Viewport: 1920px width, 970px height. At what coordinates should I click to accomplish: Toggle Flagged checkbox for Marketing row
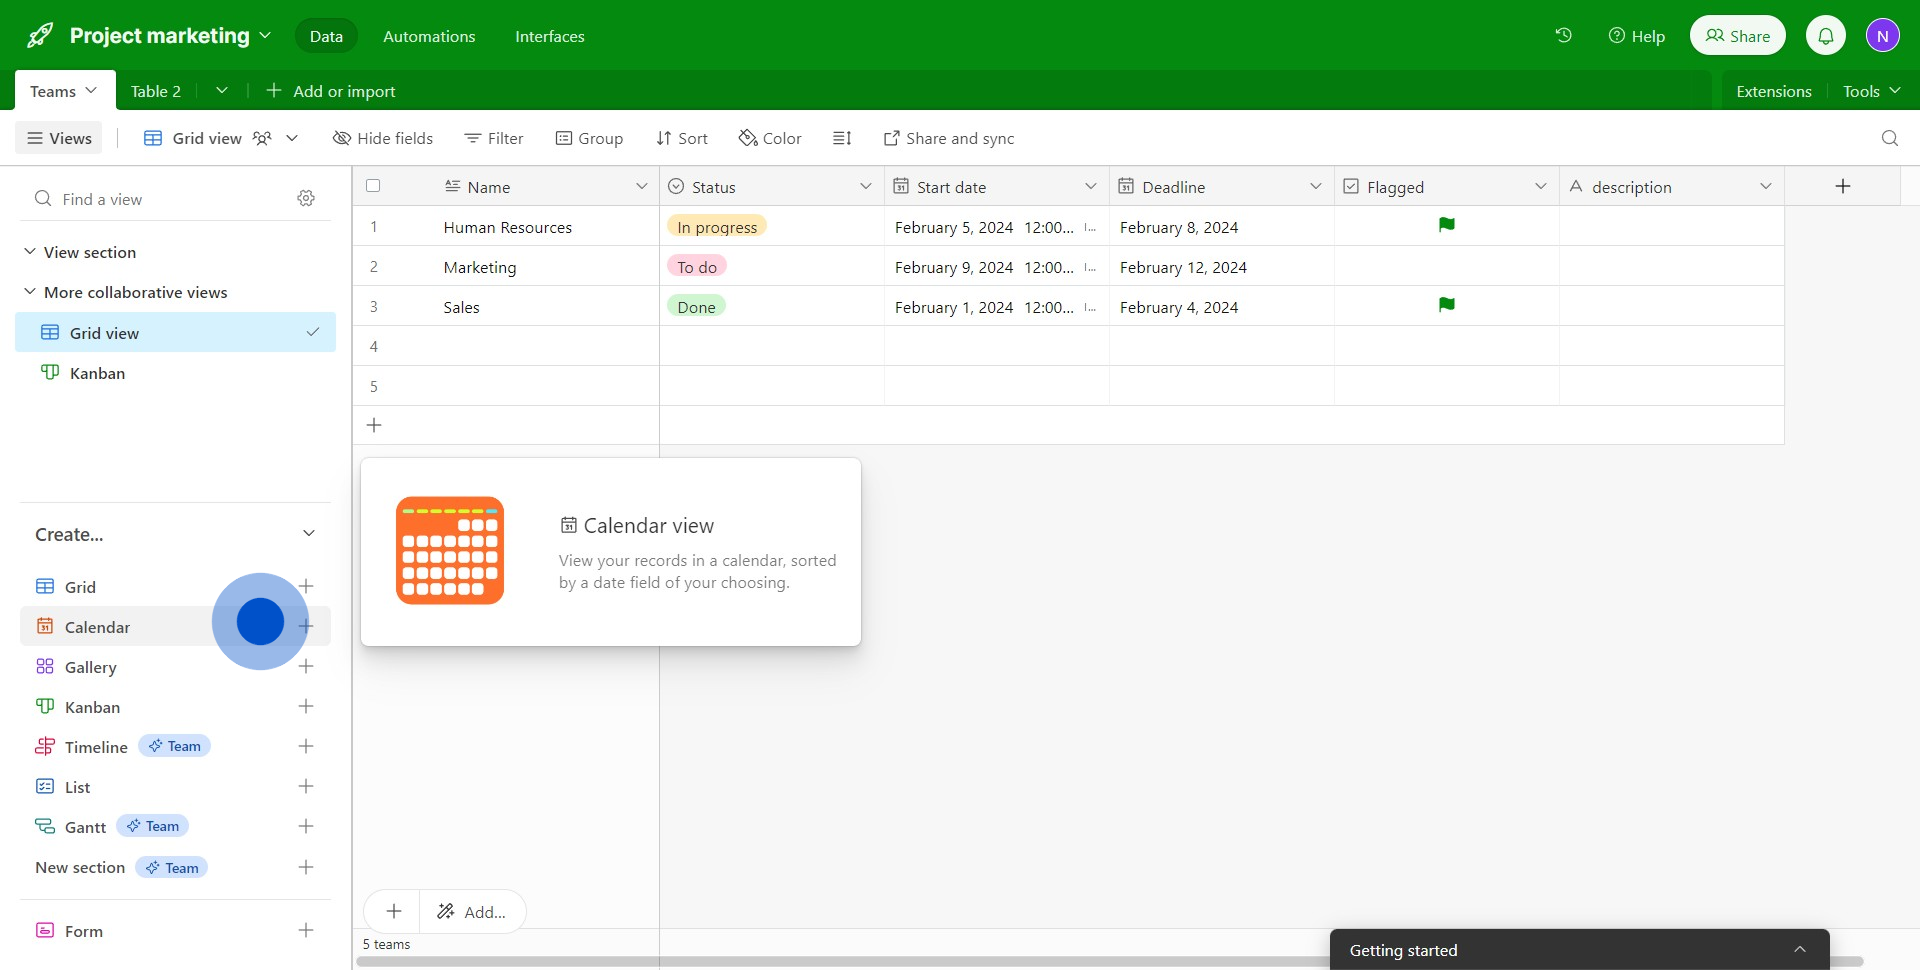coord(1446,267)
